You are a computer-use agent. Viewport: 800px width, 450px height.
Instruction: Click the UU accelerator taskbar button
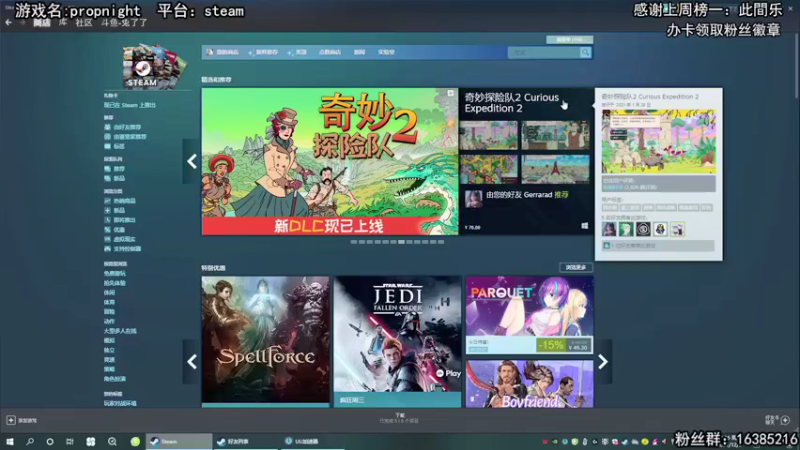[x=312, y=441]
